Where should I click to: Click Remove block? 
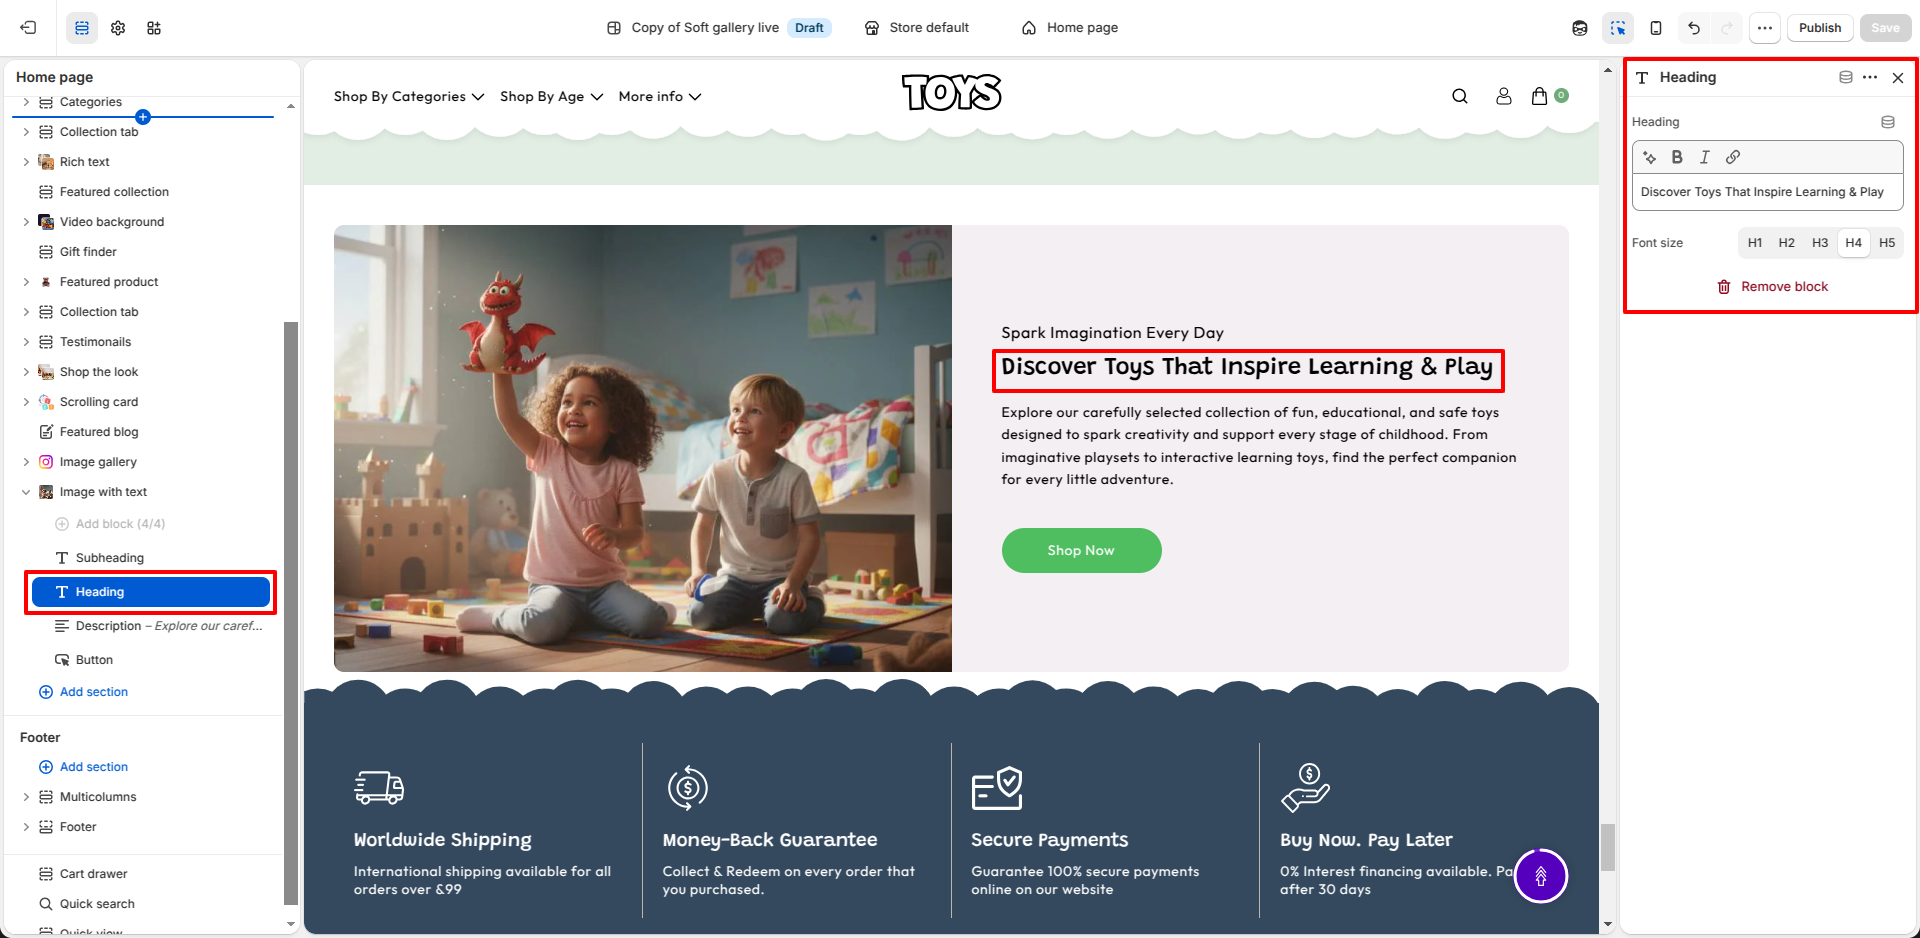[x=1772, y=287]
